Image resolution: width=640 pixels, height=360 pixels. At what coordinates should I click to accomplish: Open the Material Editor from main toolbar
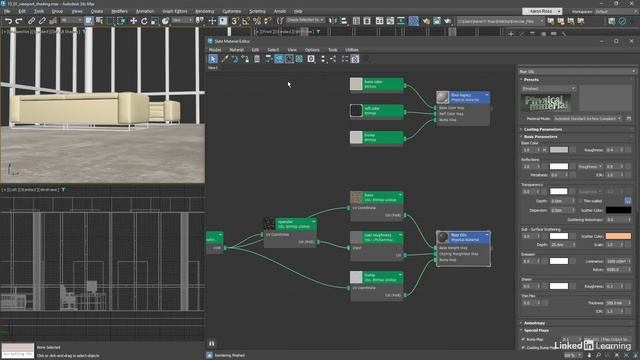coord(414,21)
